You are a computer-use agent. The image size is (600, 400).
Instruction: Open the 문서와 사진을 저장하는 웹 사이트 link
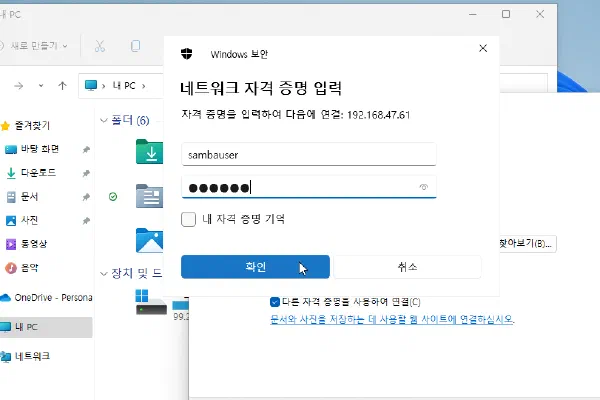pyautogui.click(x=392, y=319)
